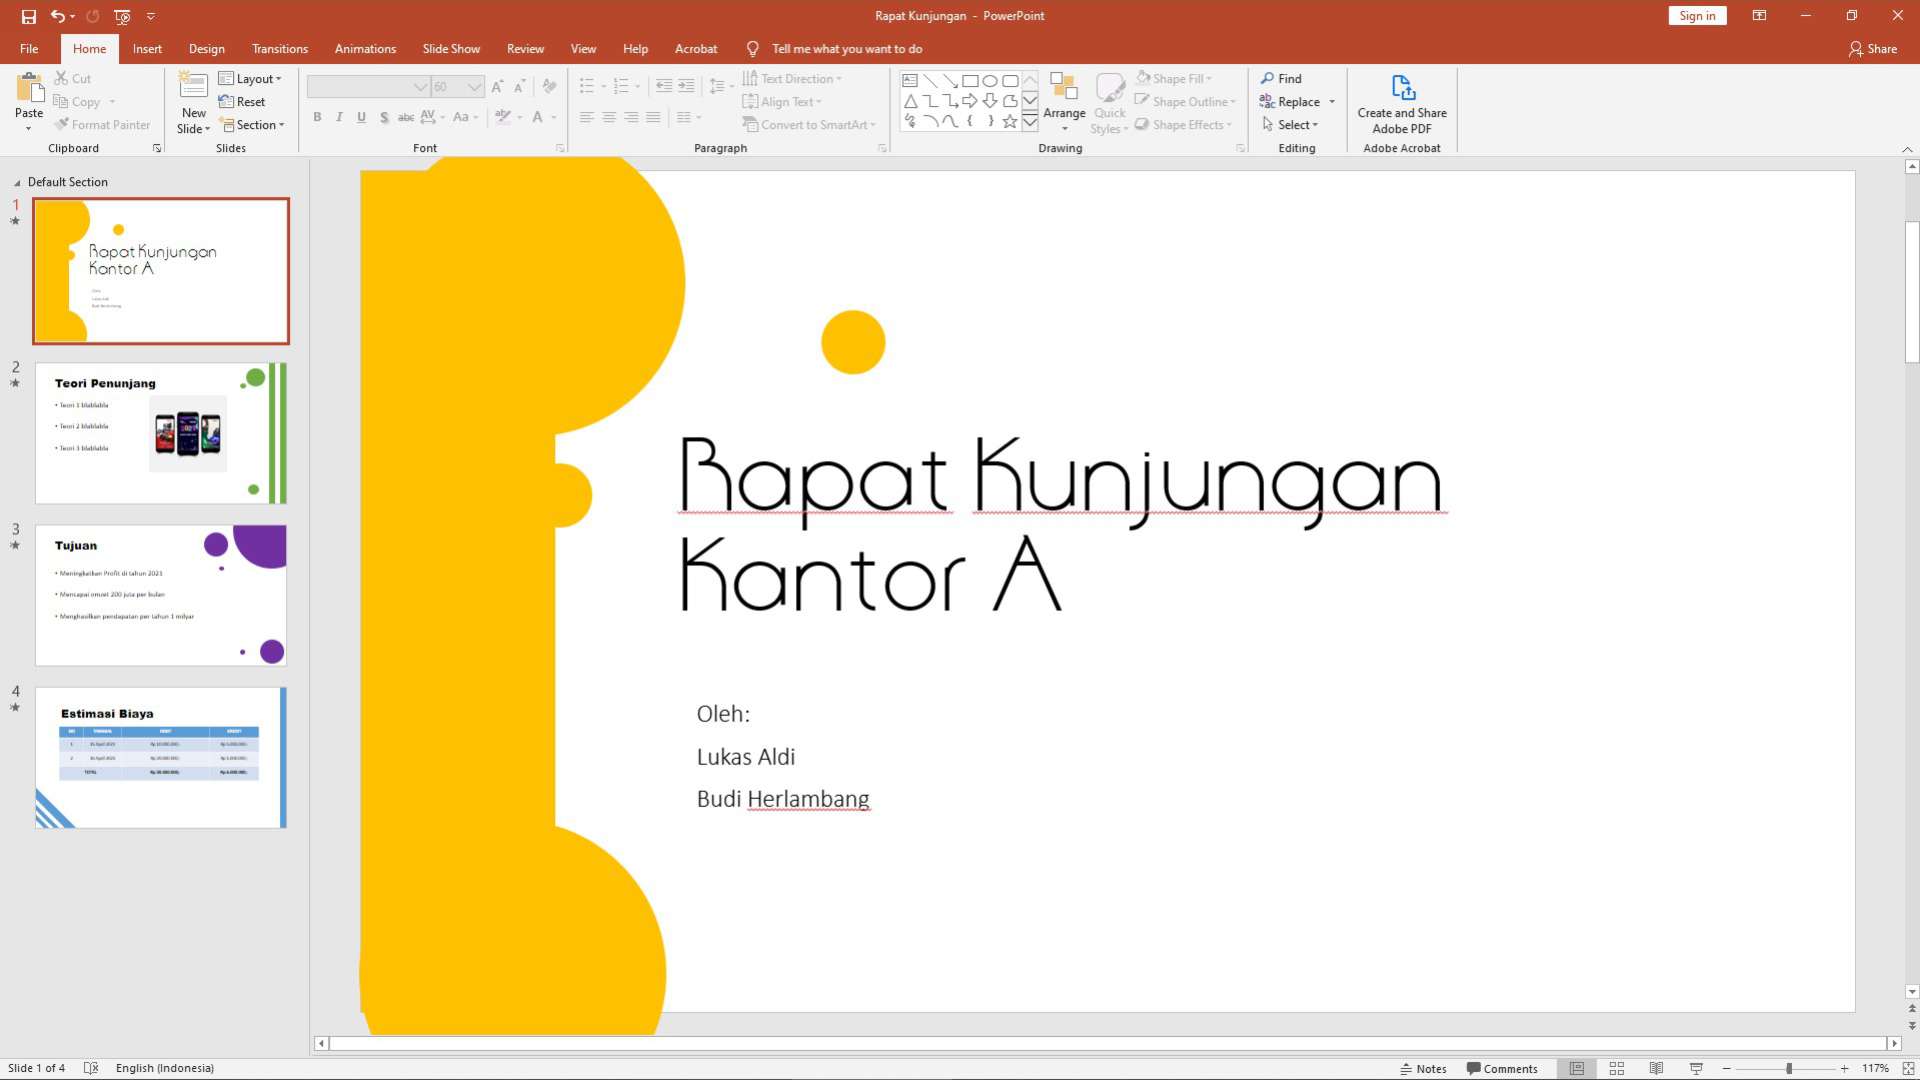
Task: Click the zoom slider handle
Action: pyautogui.click(x=1789, y=1068)
